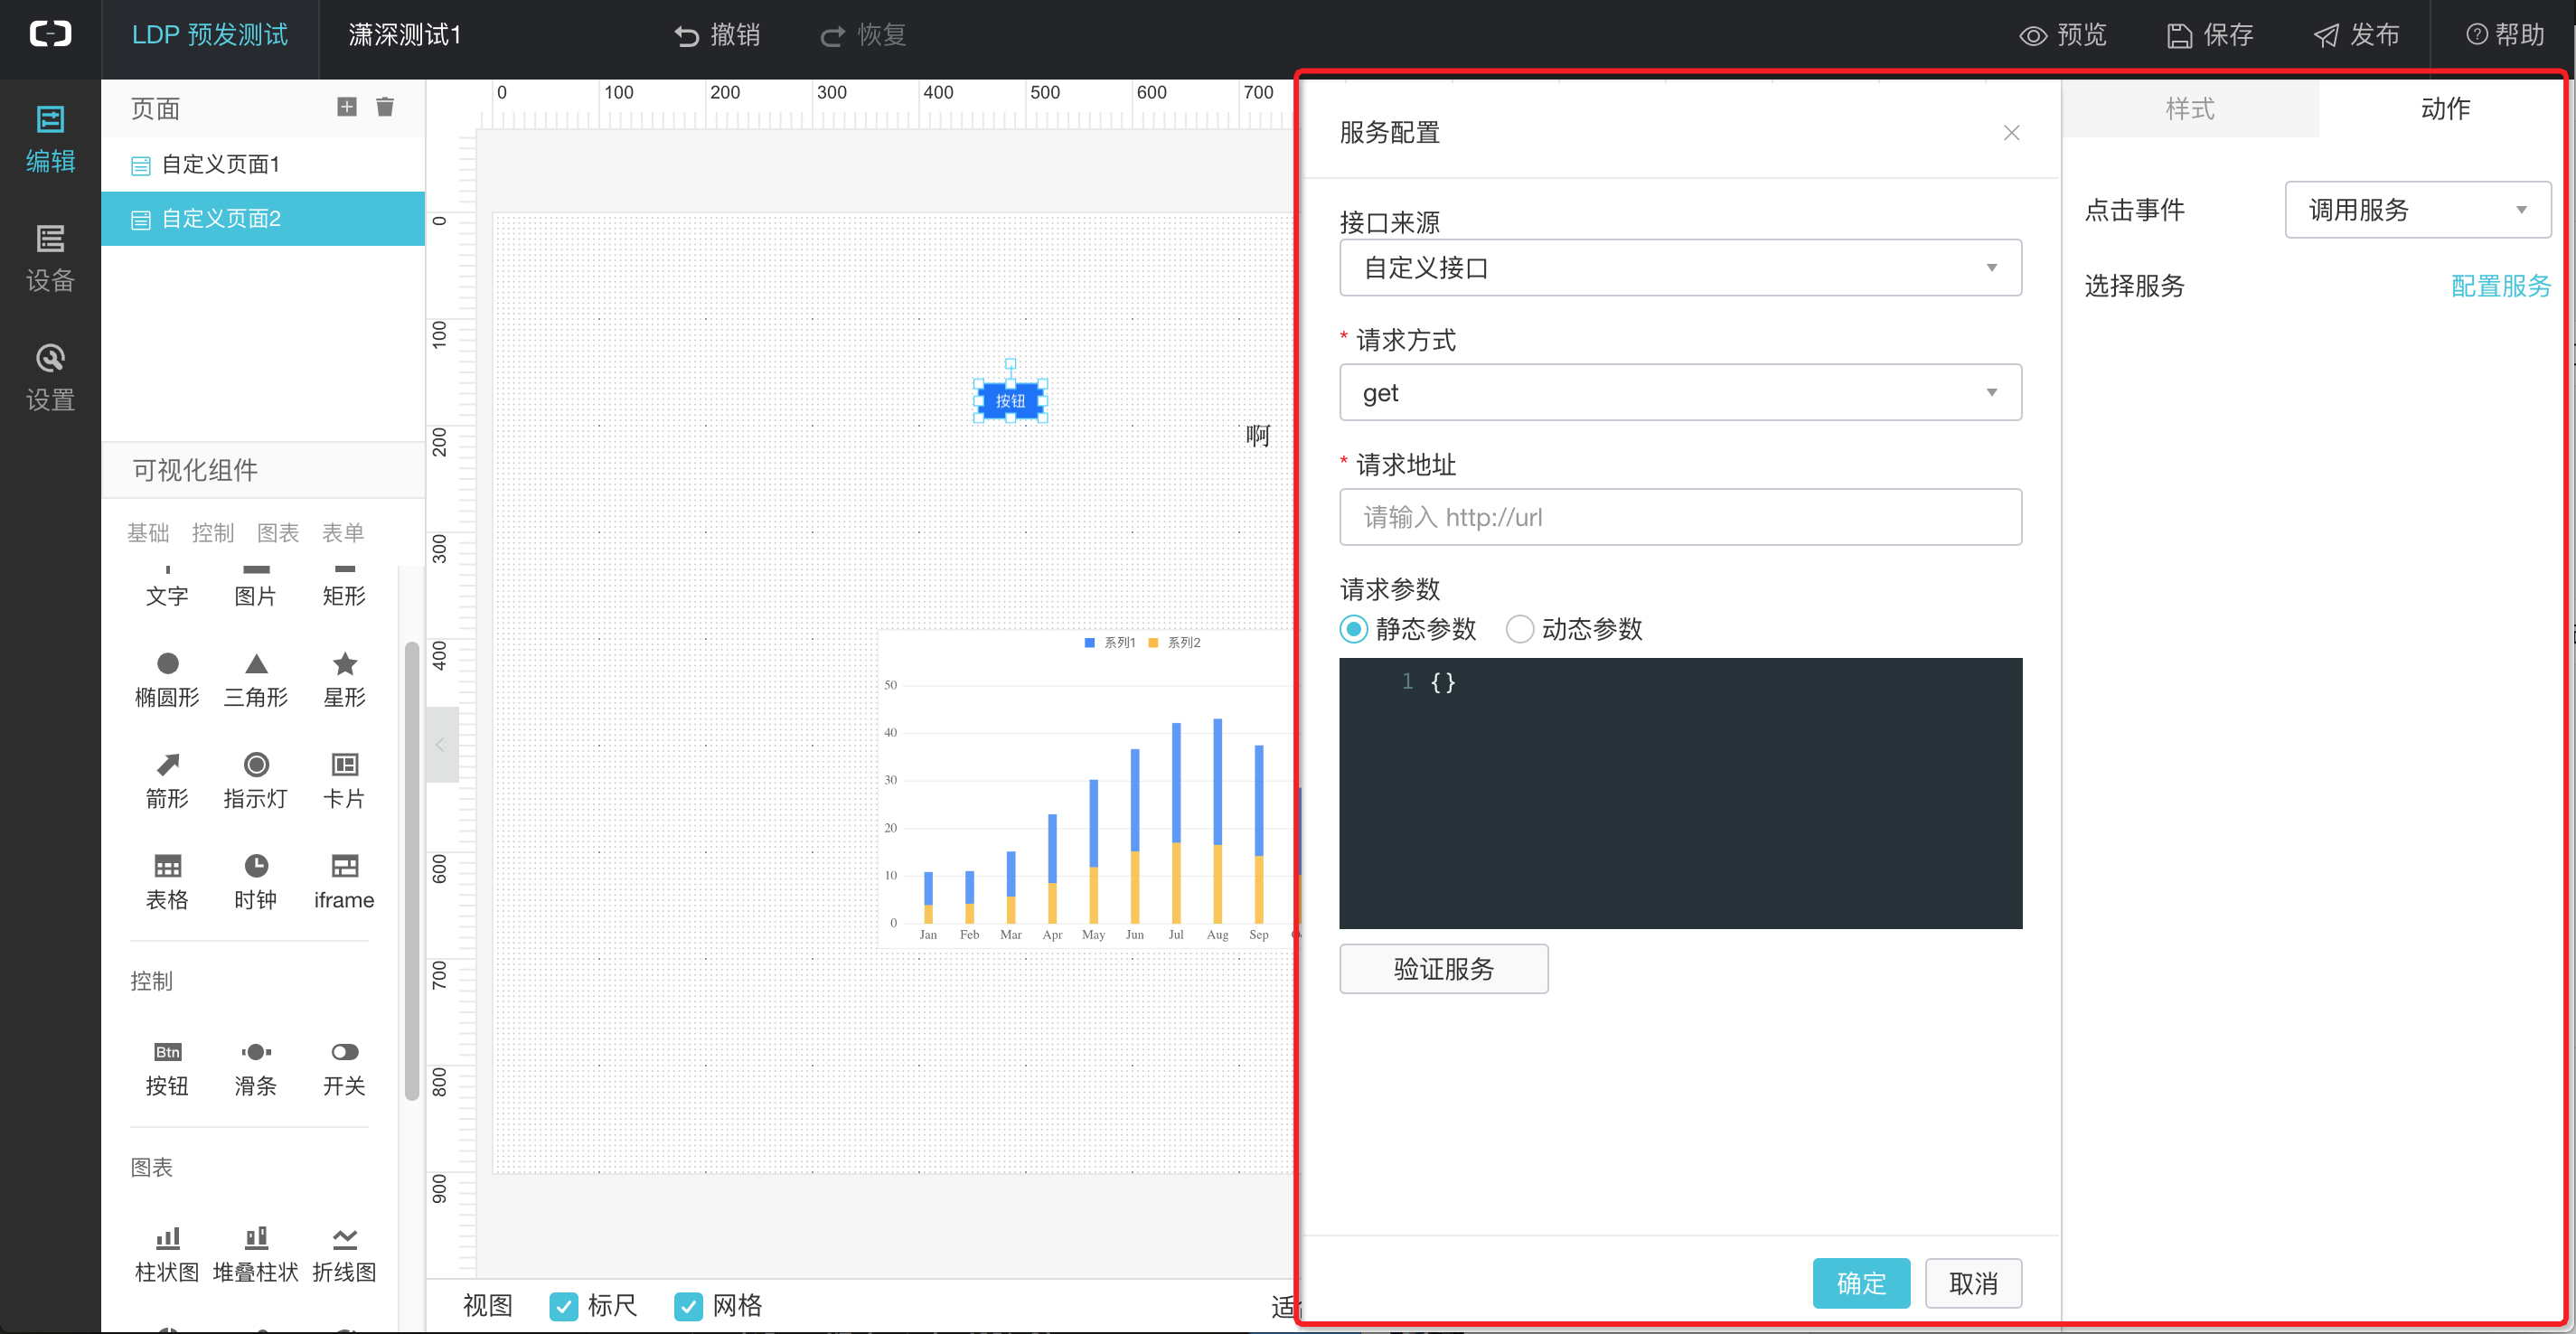Pick the 开关 switch control component

[x=344, y=1067]
